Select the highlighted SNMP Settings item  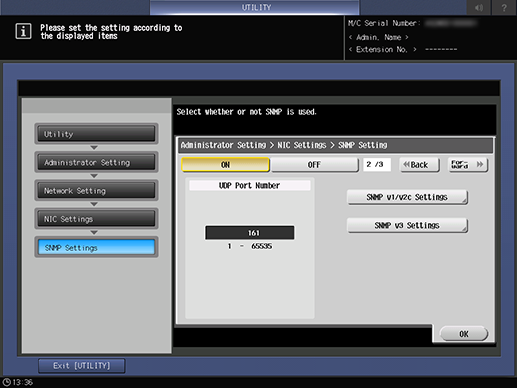[96, 247]
